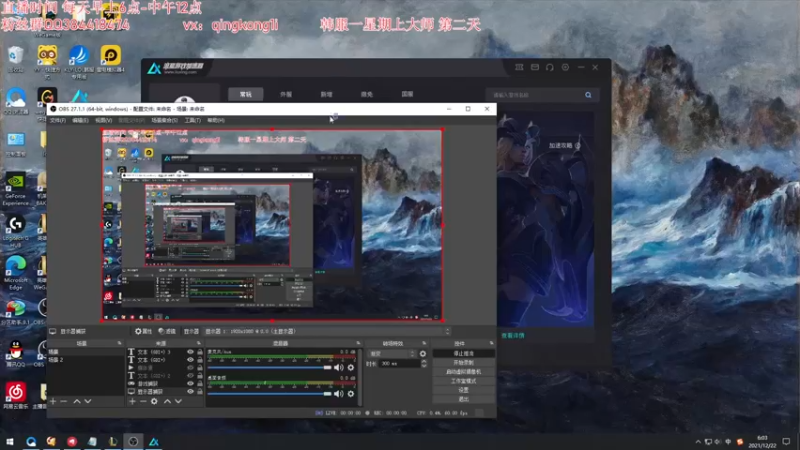The height and width of the screenshot is (450, 800).
Task: Open 编辑(E) menu in OBS
Action: pyautogui.click(x=80, y=120)
